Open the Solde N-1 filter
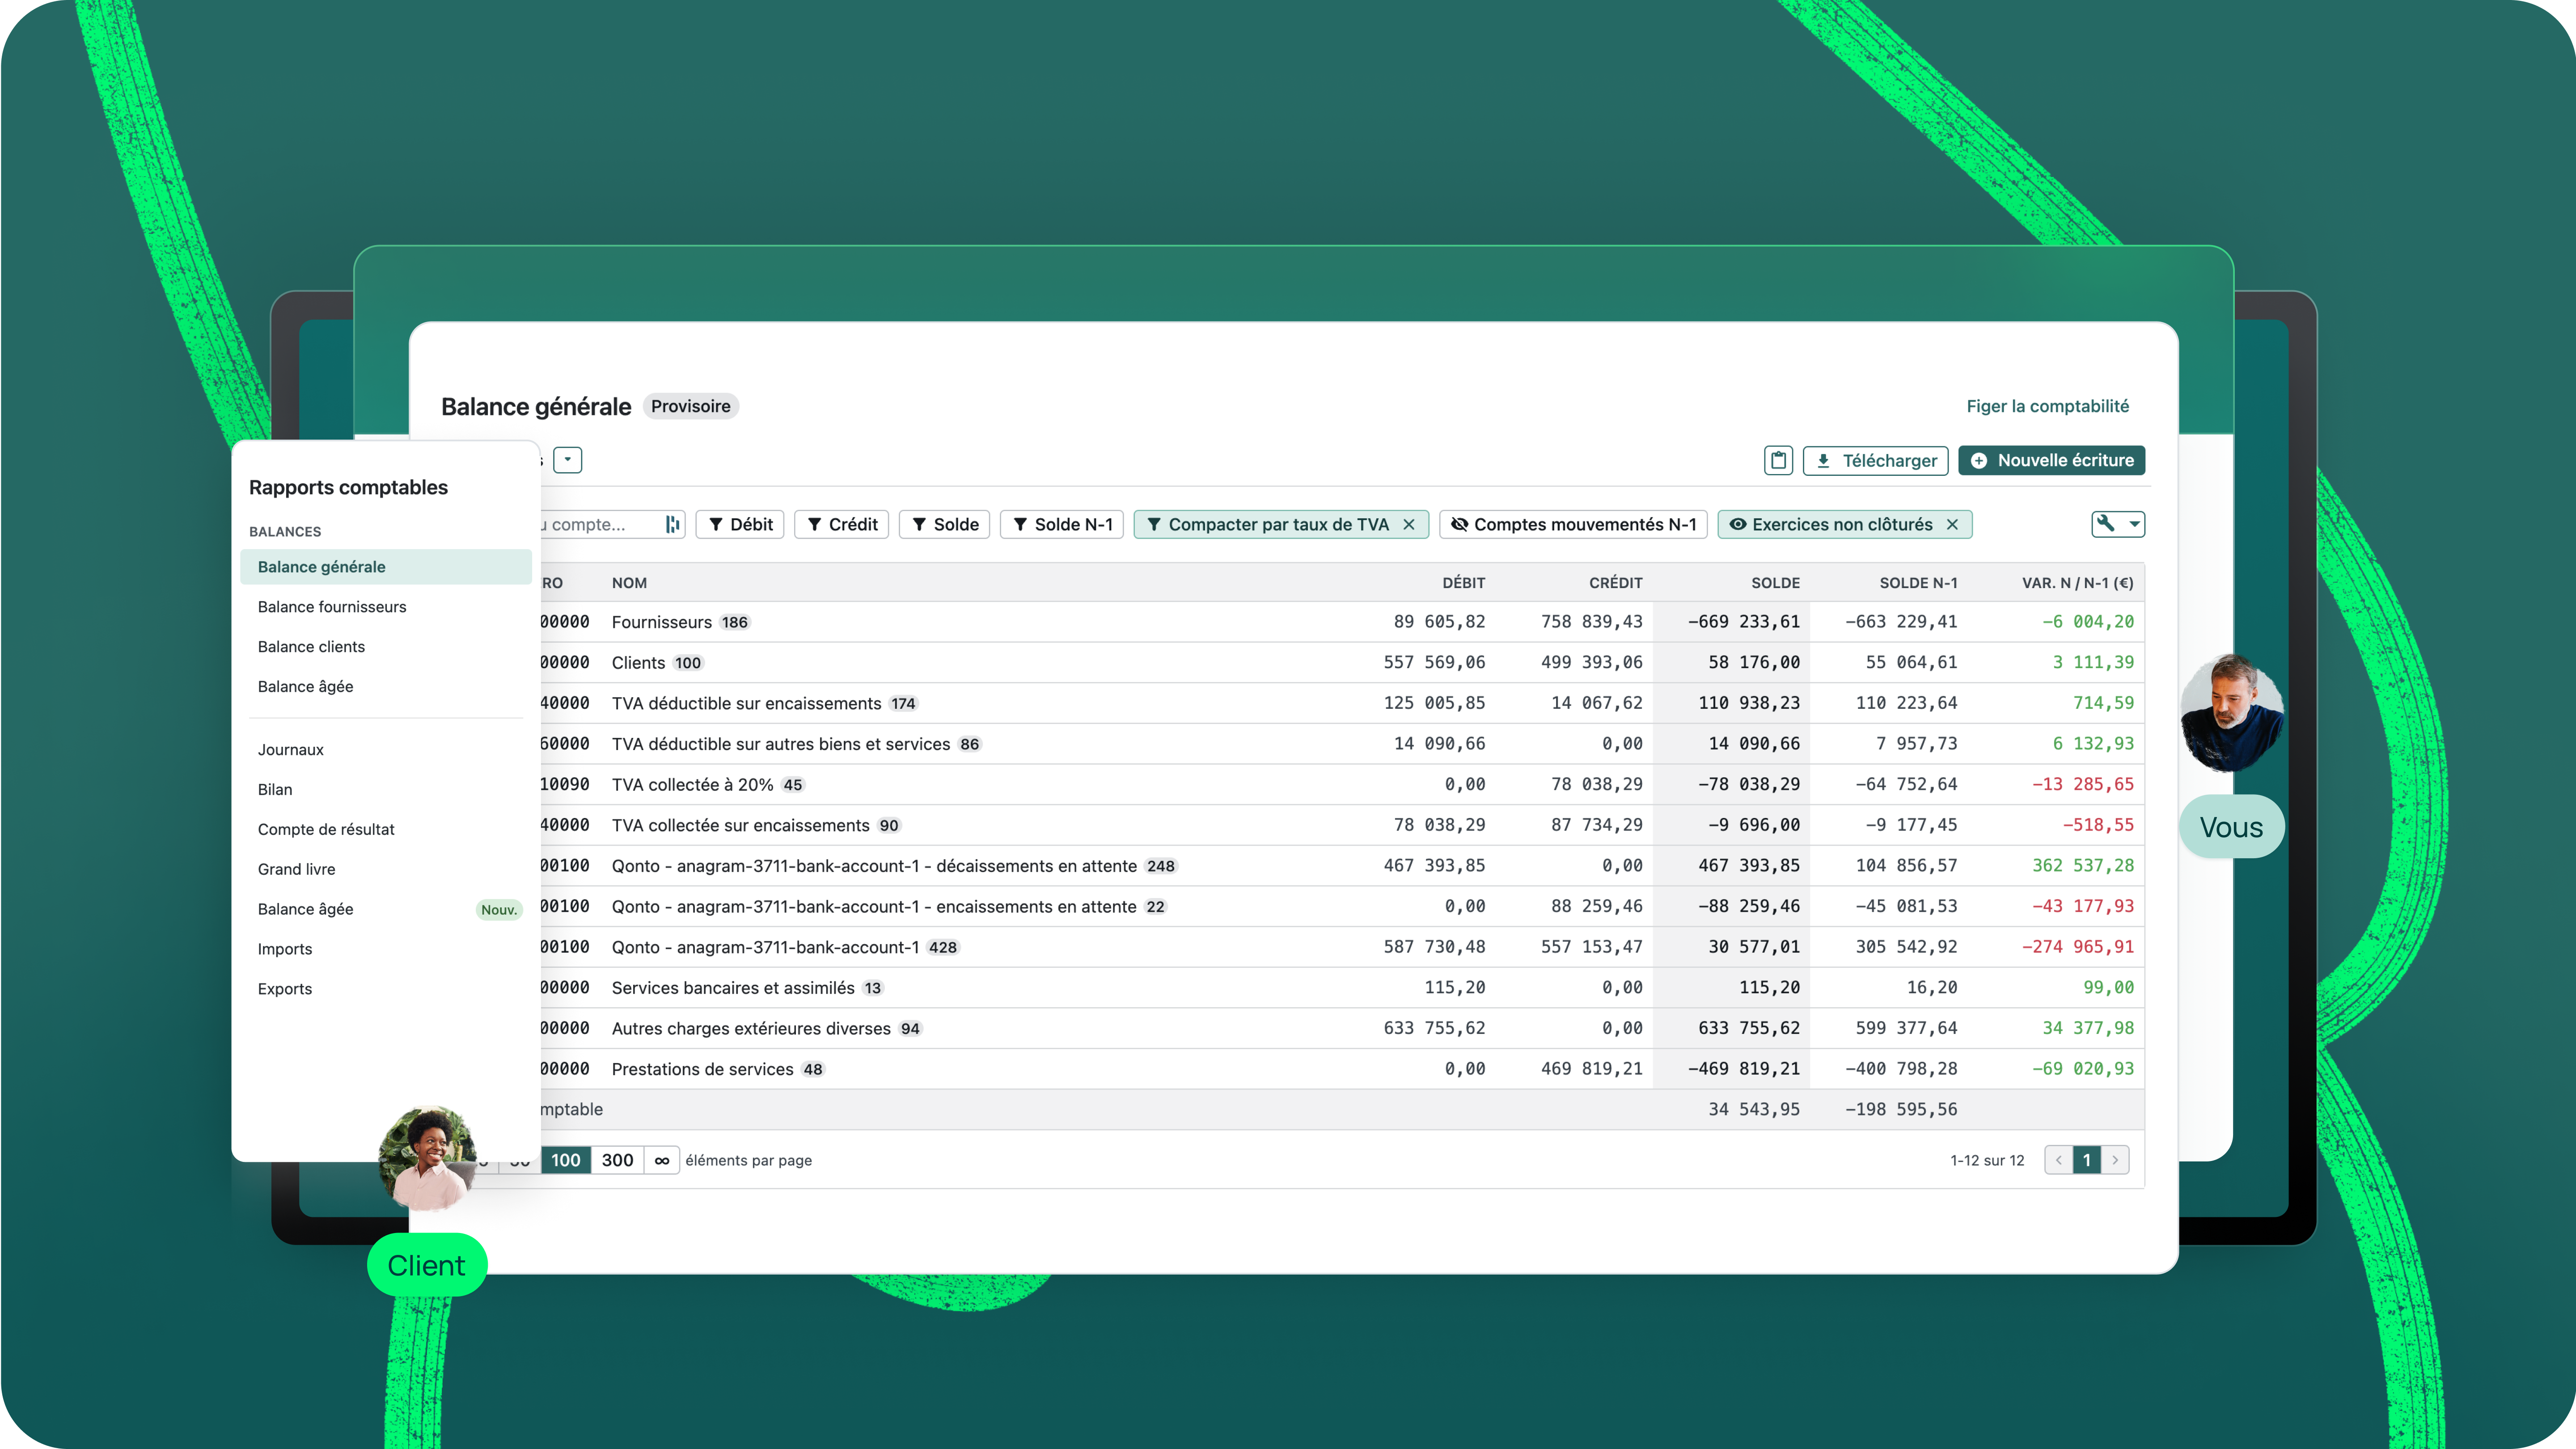 pyautogui.click(x=1062, y=524)
